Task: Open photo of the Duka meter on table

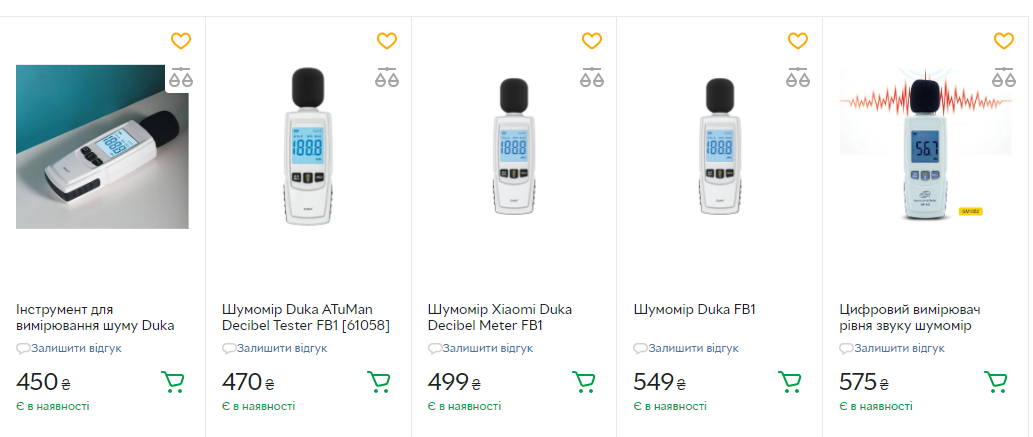Action: tap(102, 147)
